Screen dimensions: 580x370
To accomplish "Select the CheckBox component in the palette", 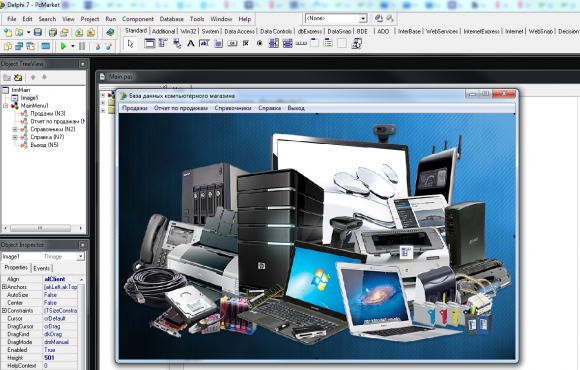I will 246,43.
